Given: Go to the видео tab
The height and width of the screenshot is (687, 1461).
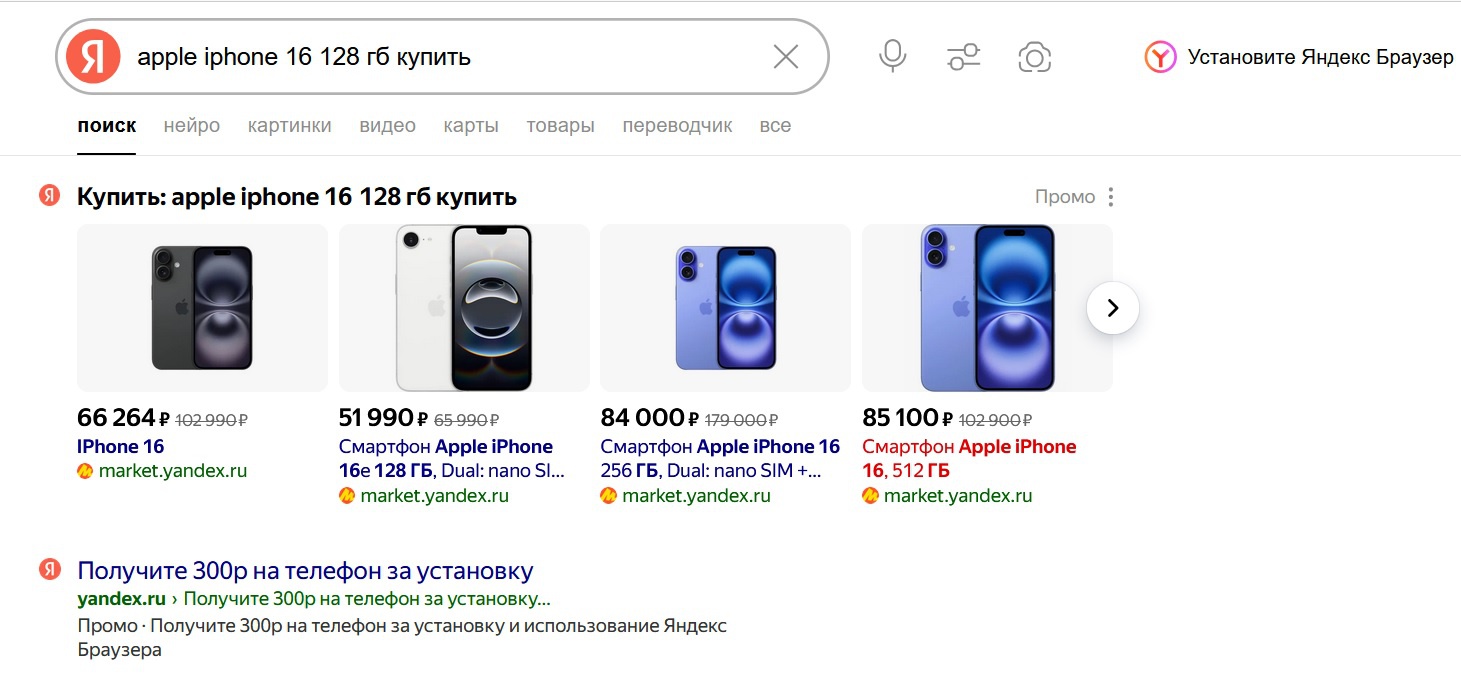Looking at the screenshot, I should coord(387,126).
